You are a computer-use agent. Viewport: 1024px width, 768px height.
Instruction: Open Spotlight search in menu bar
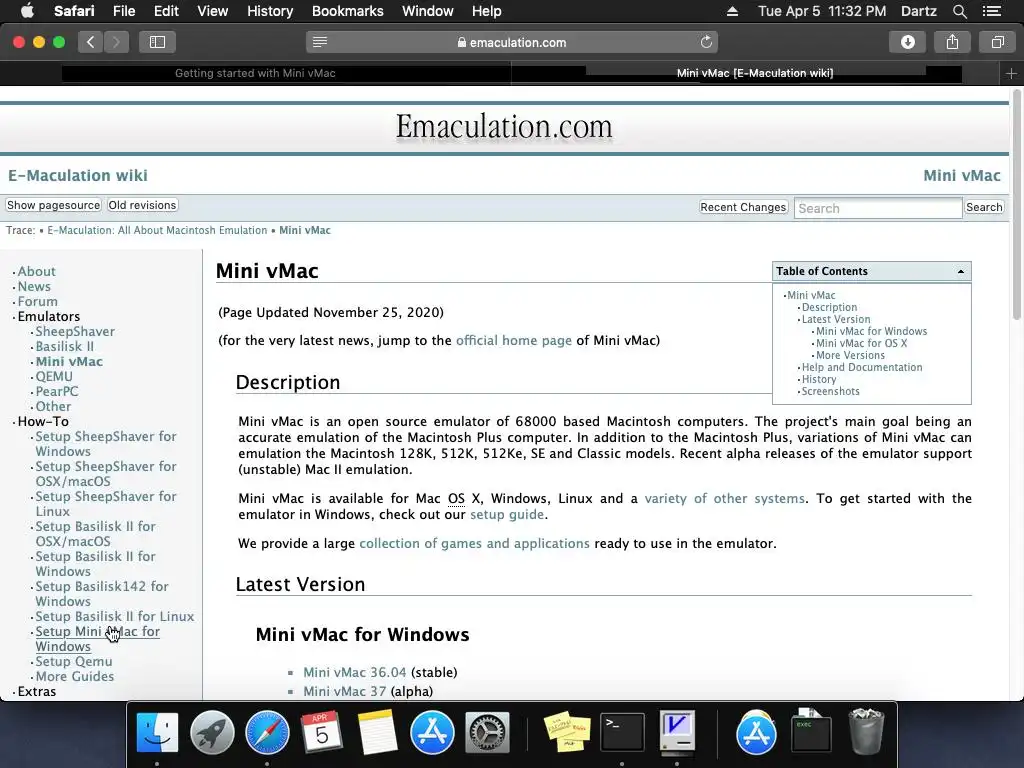point(959,11)
